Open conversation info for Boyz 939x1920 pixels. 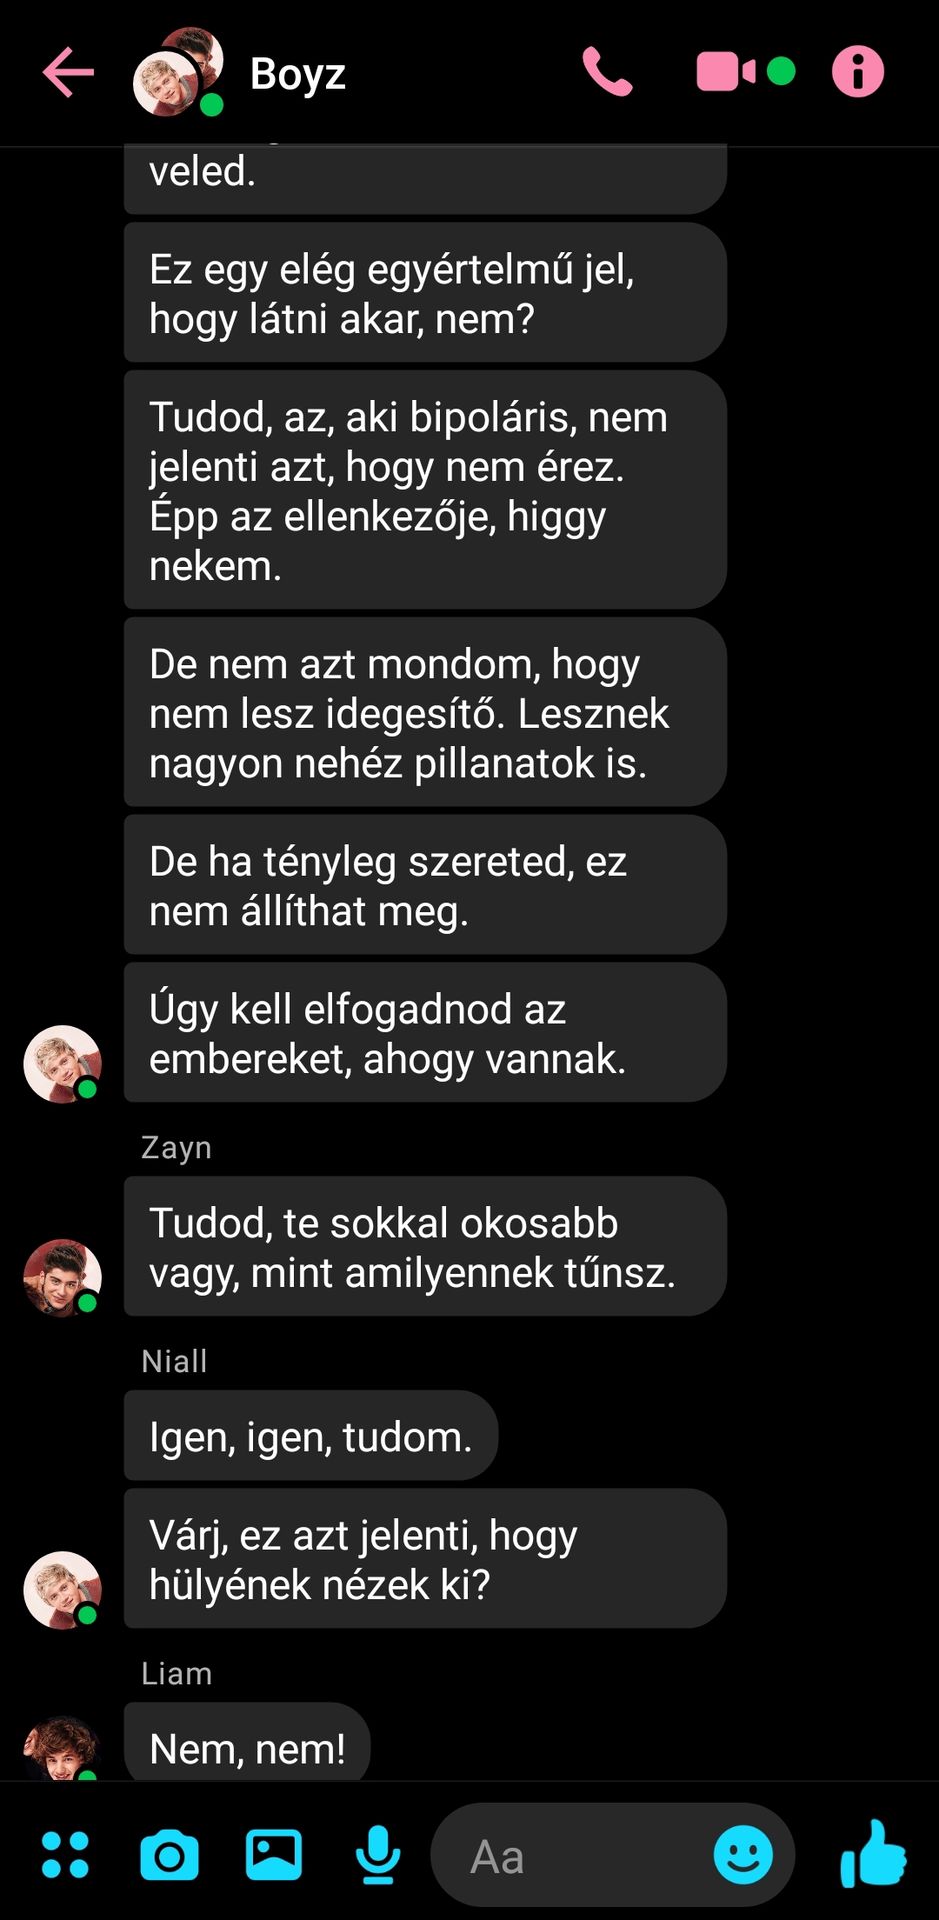858,72
